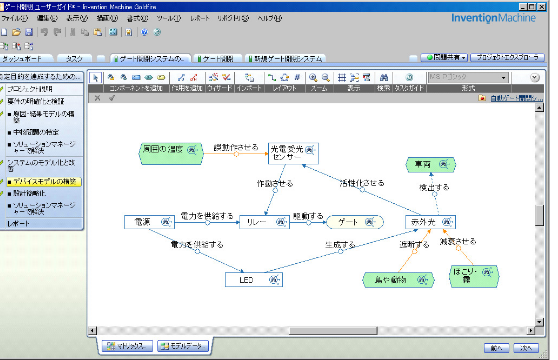
Task: Click the green checkmark accept icon
Action: coord(112,98)
